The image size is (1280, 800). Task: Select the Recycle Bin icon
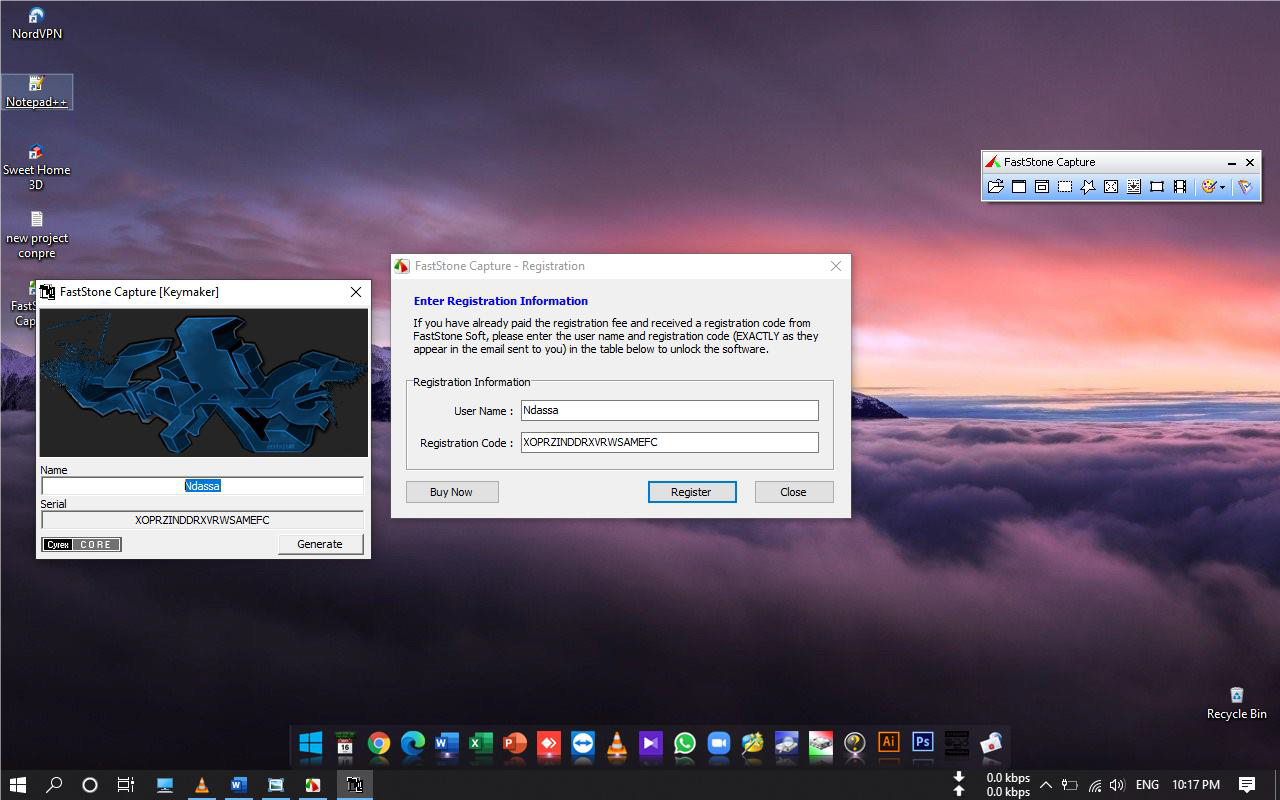1237,703
